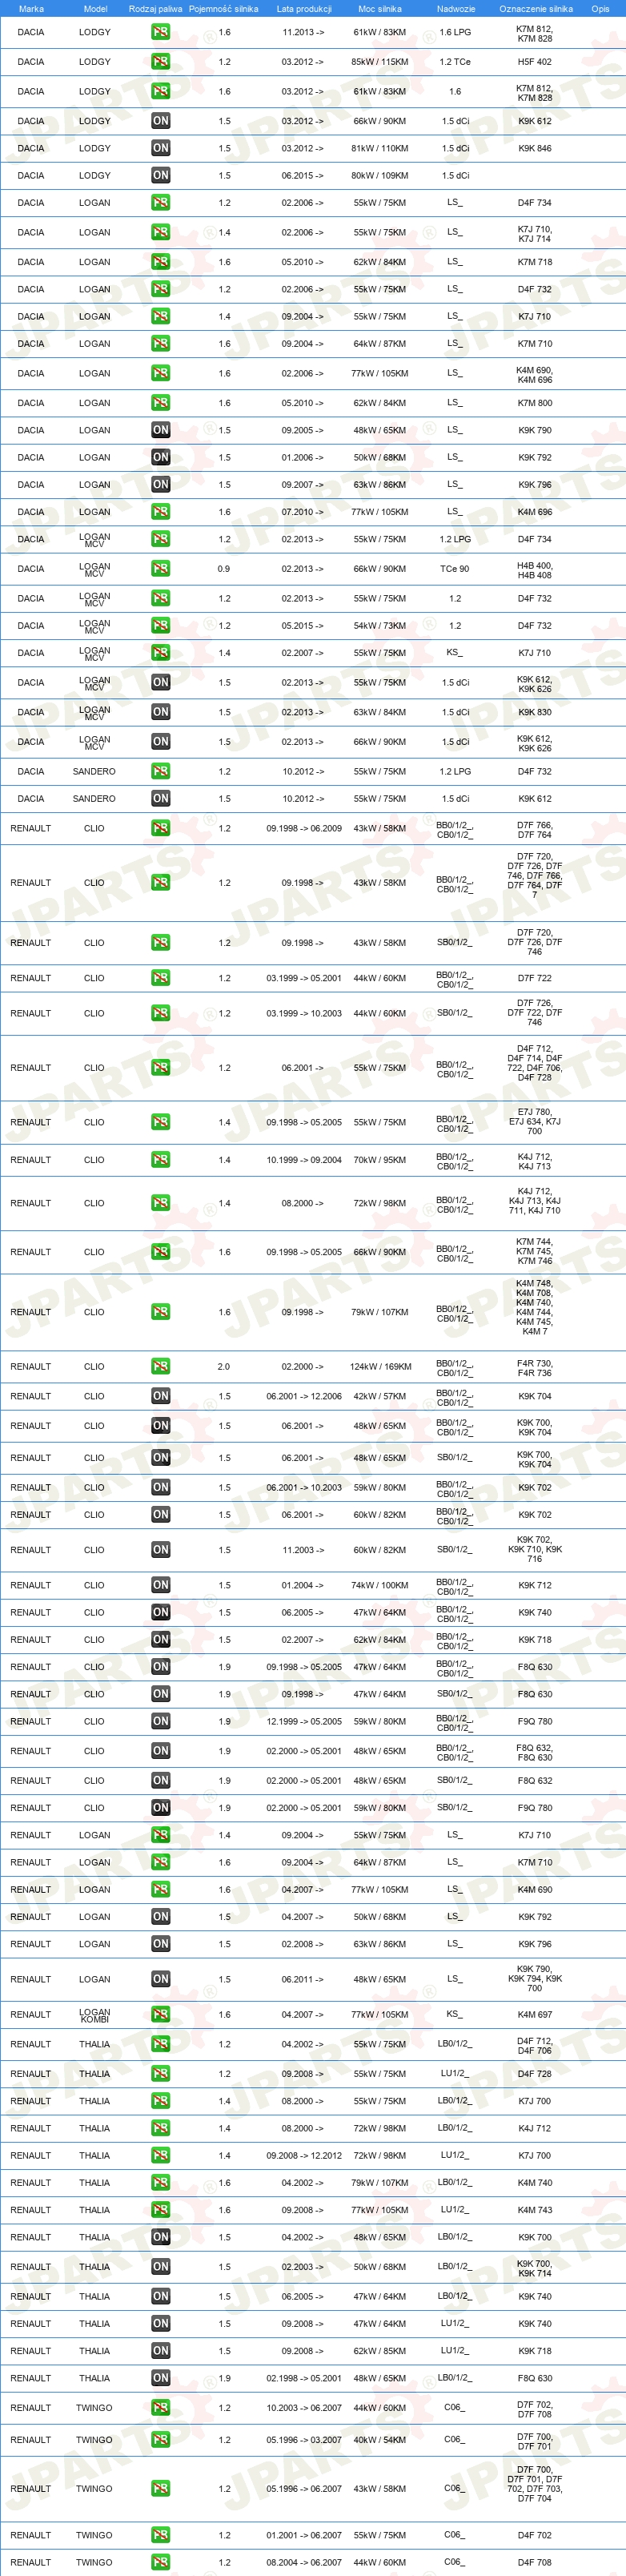This screenshot has height=2576, width=626.
Task: Select the 05.1996 -> 03.2007 production years cell
Action: click(x=304, y=2440)
